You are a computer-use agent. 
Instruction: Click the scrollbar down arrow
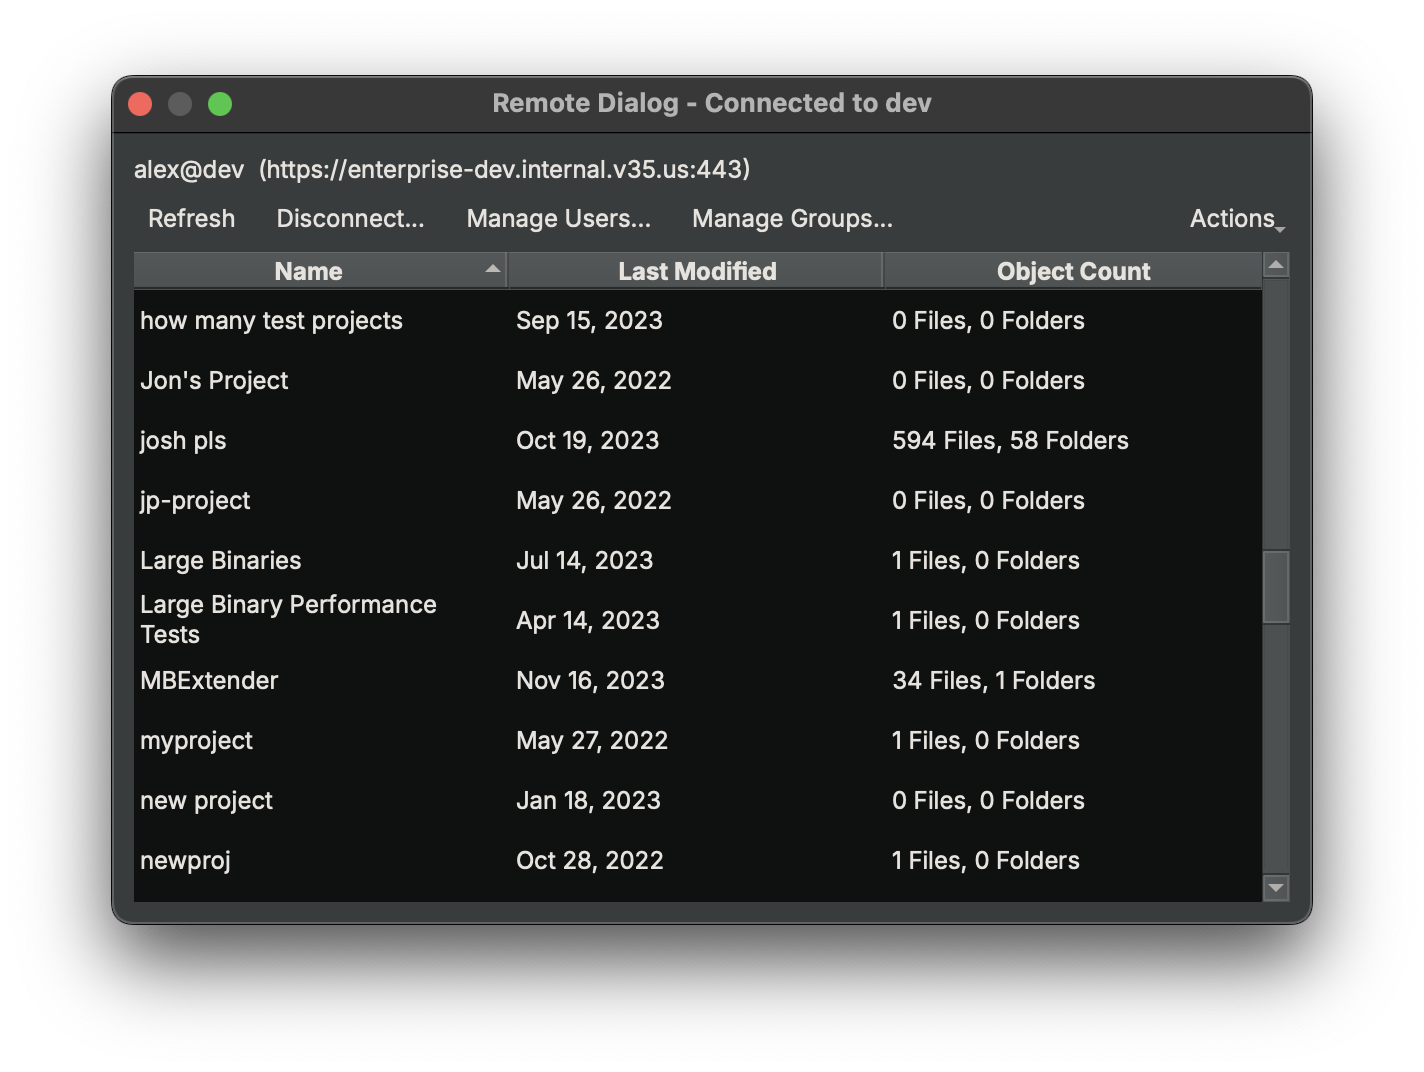(x=1275, y=888)
